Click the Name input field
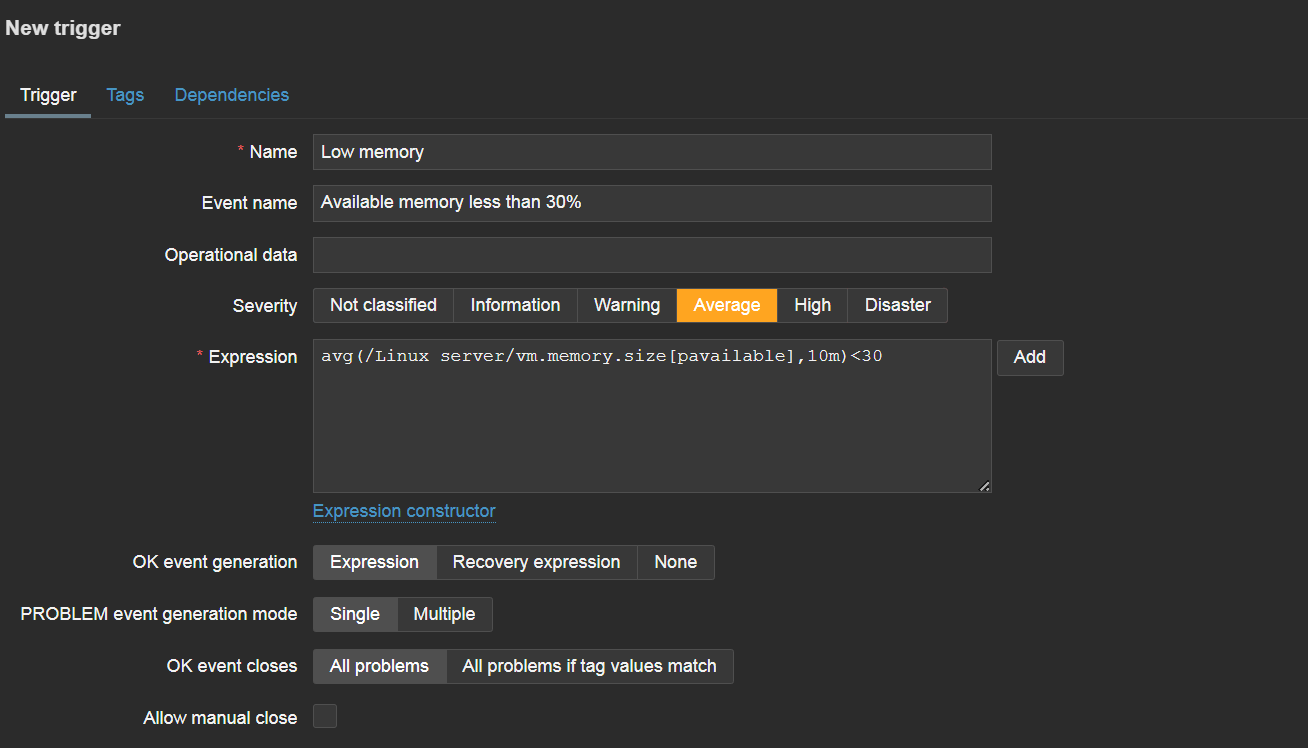This screenshot has height=748, width=1308. pyautogui.click(x=652, y=152)
